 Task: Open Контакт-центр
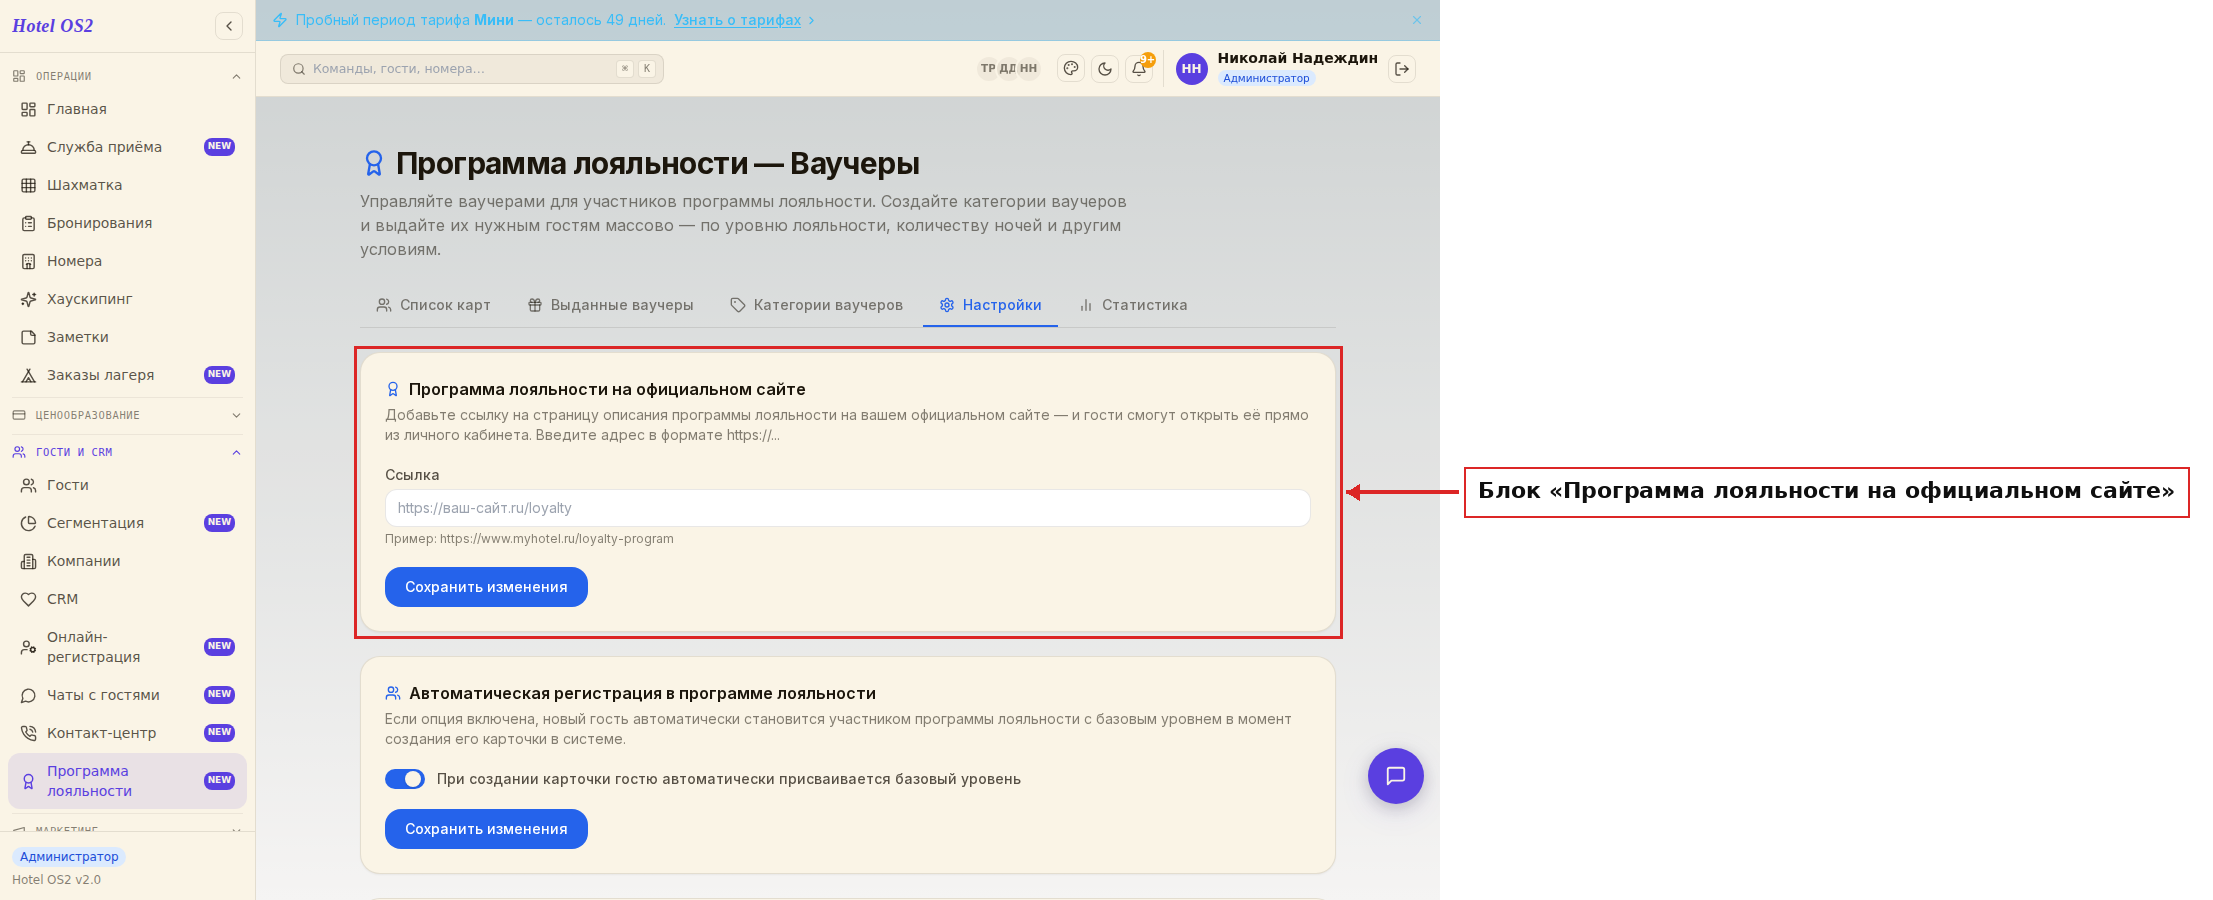(127, 733)
